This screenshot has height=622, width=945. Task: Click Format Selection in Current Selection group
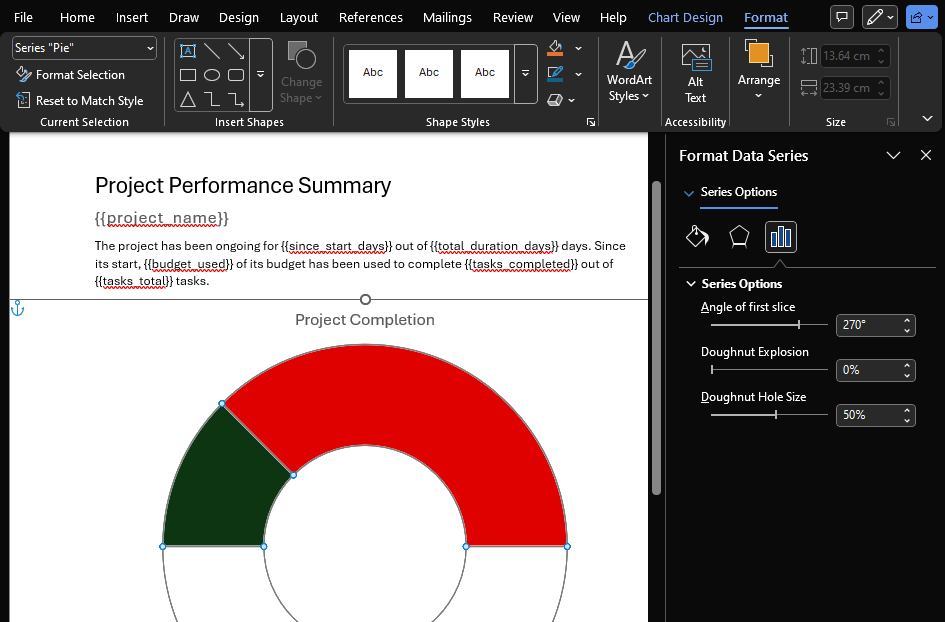(x=73, y=75)
